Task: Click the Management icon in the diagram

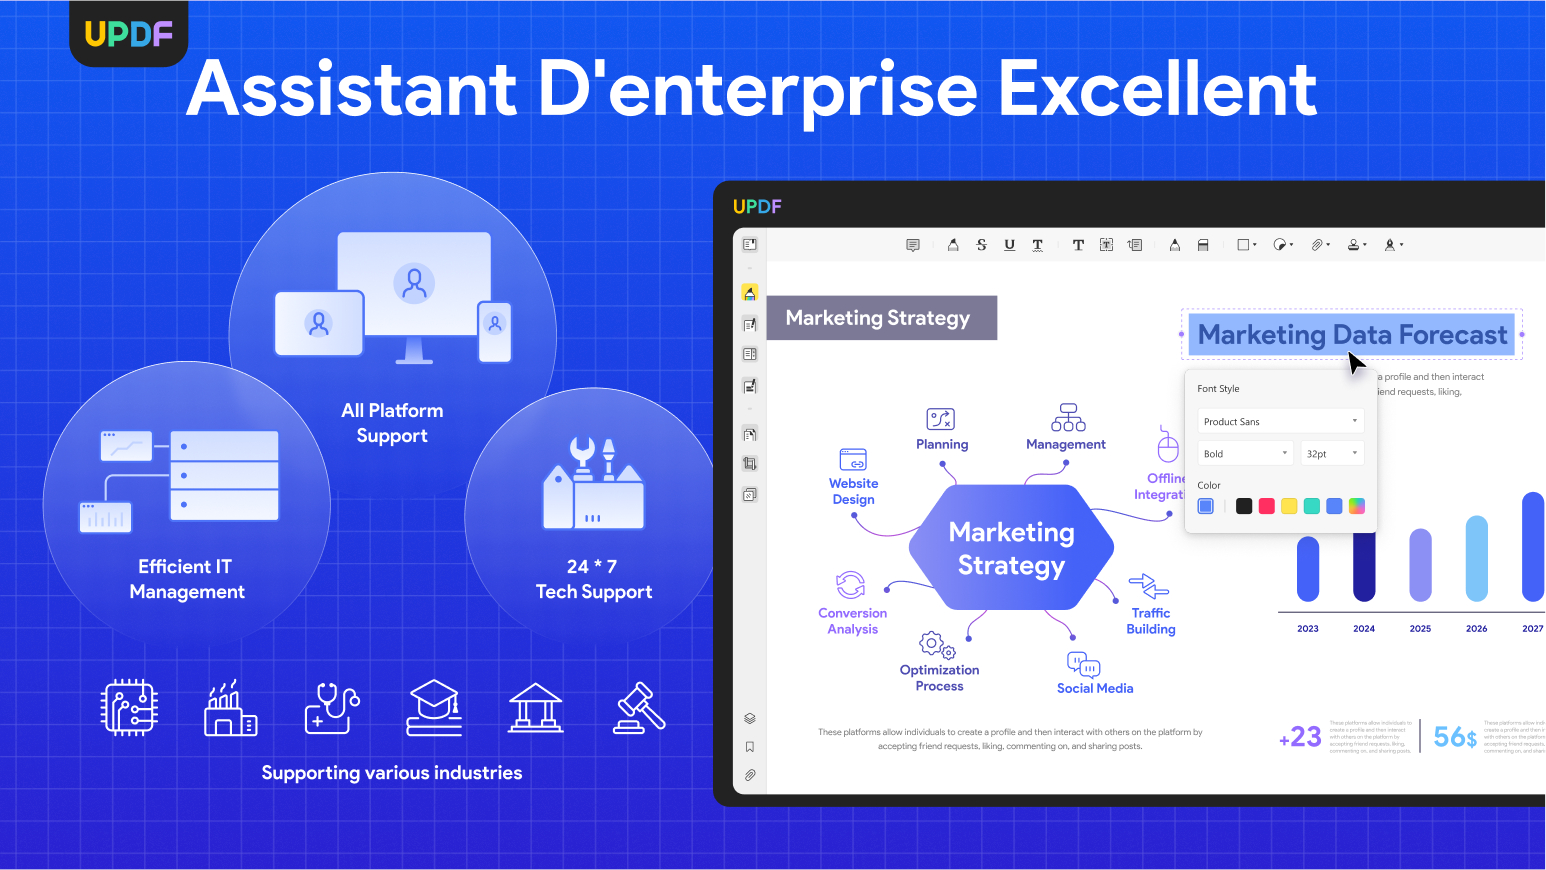Action: coord(1068,417)
